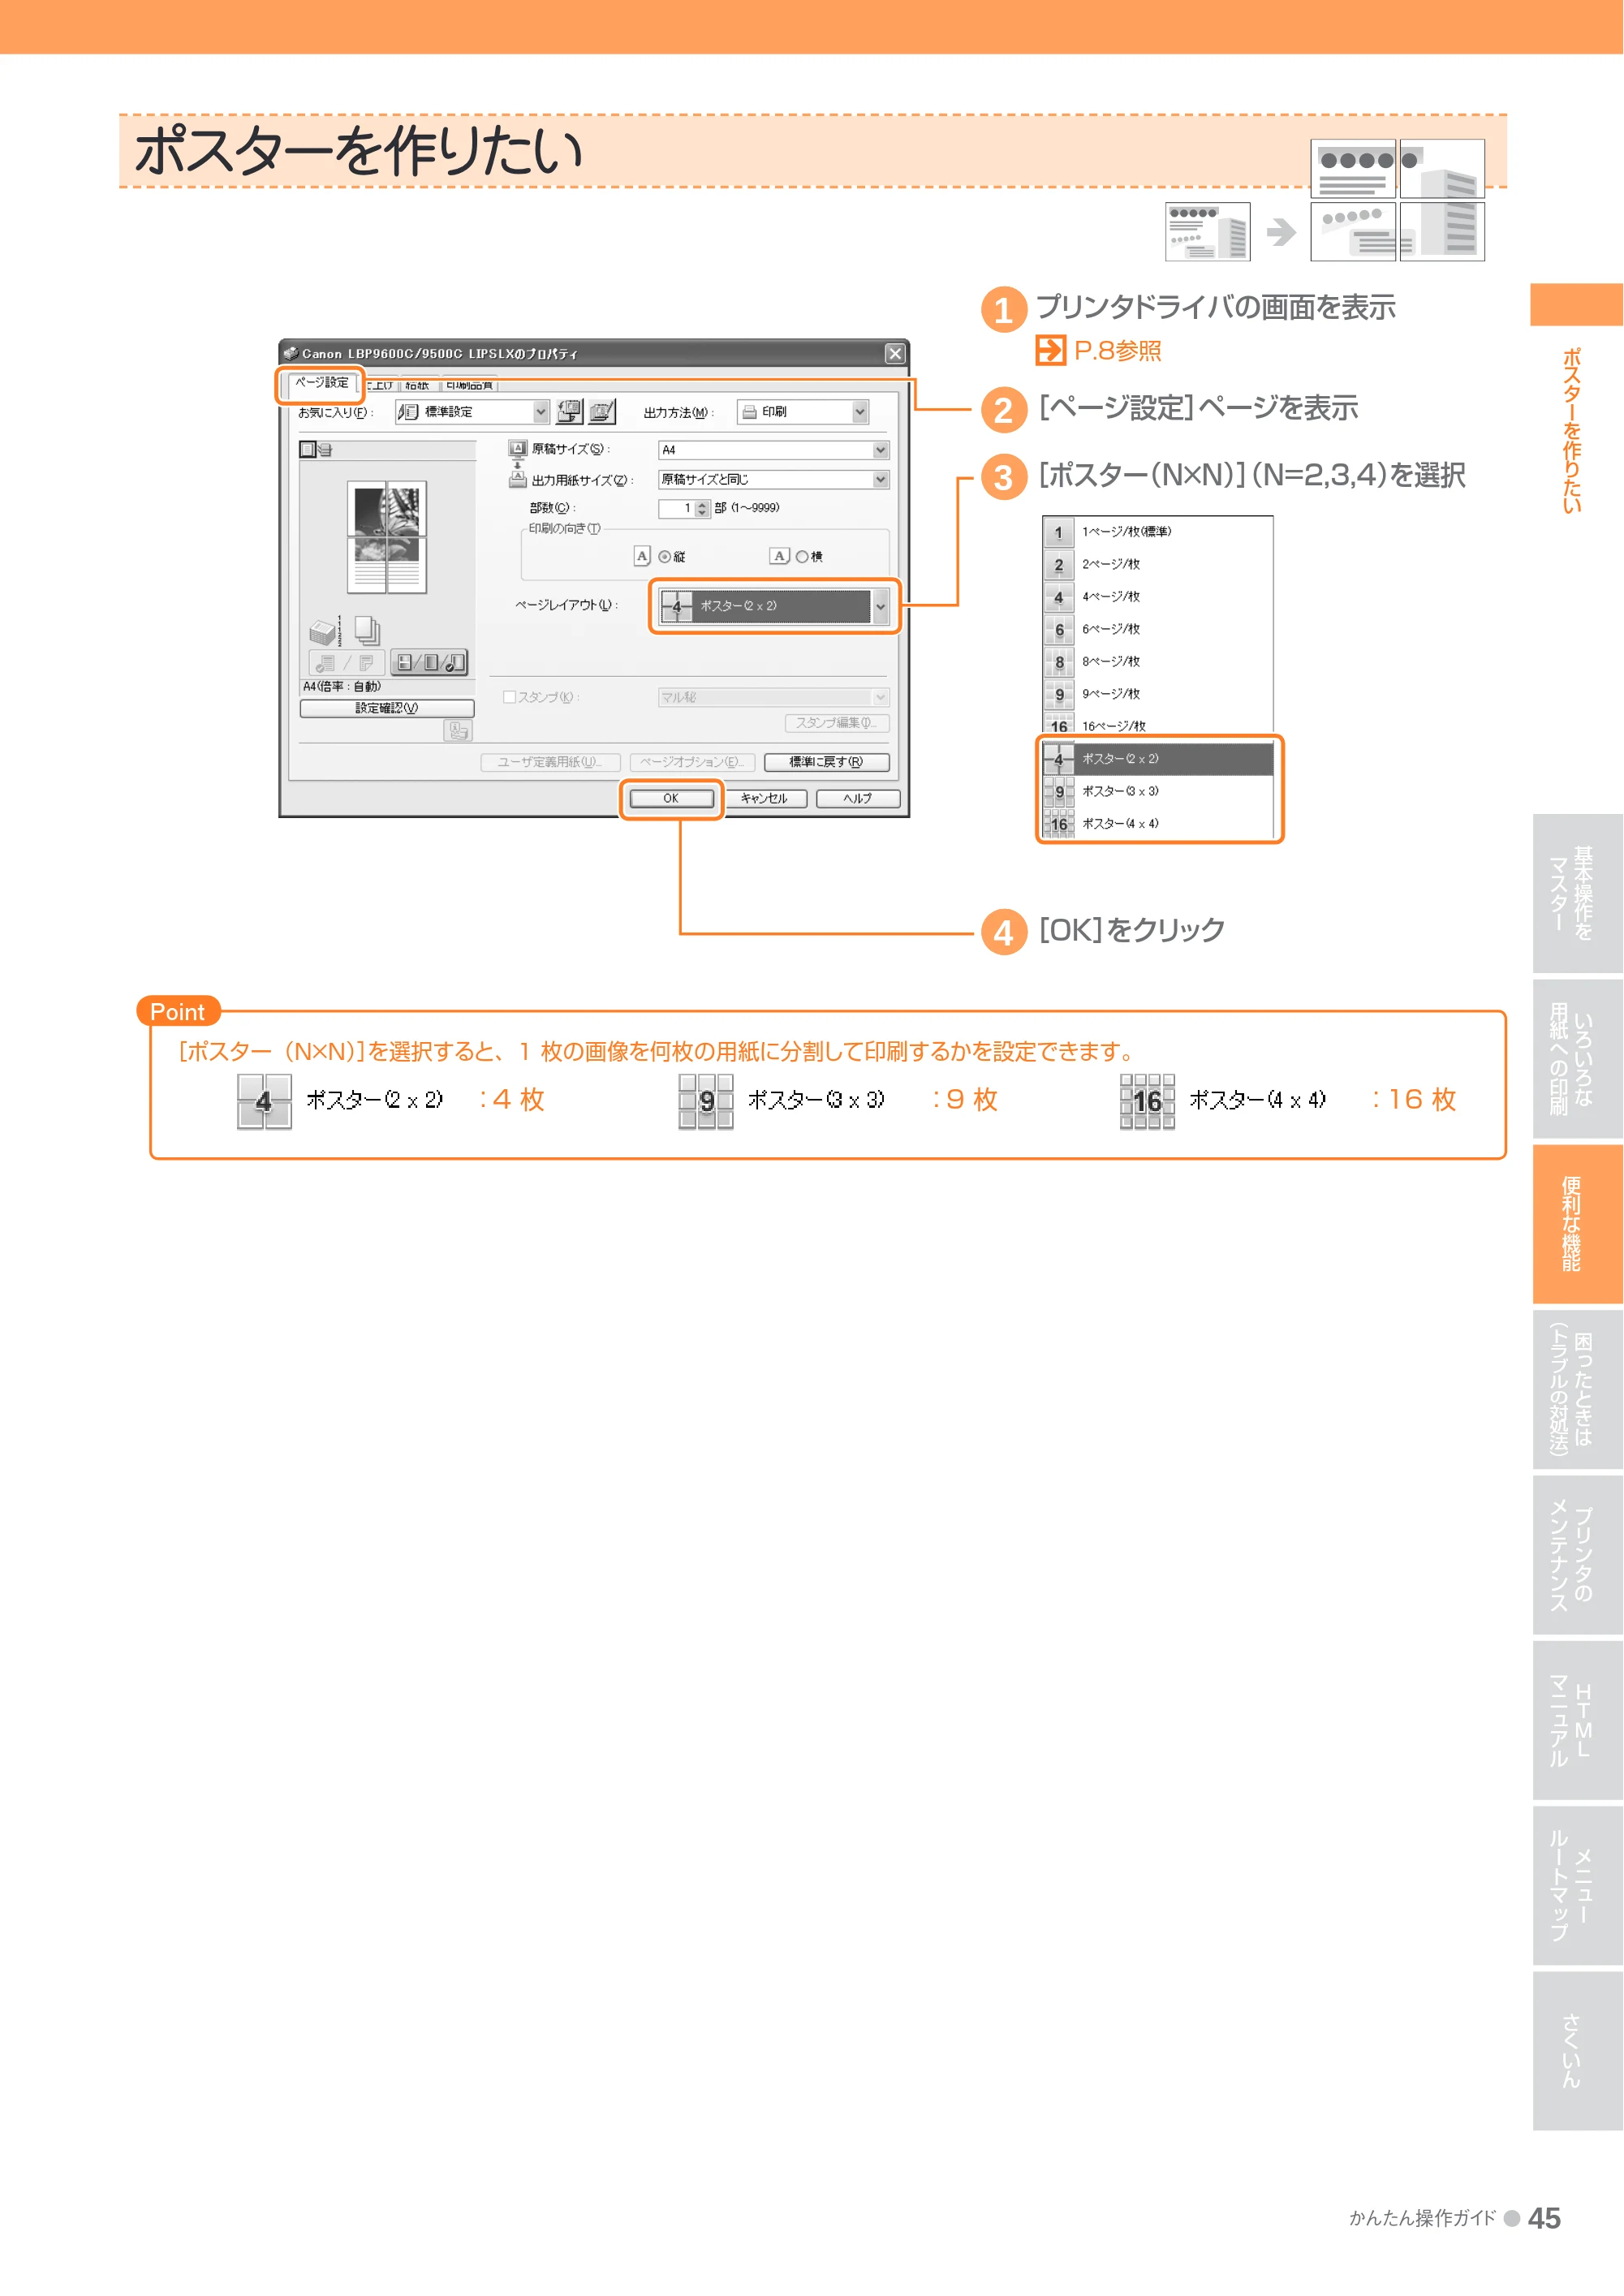Screen dimensions: 1624x2296
Task: Choose 6ページ/枚 in layout list
Action: pyautogui.click(x=1158, y=630)
